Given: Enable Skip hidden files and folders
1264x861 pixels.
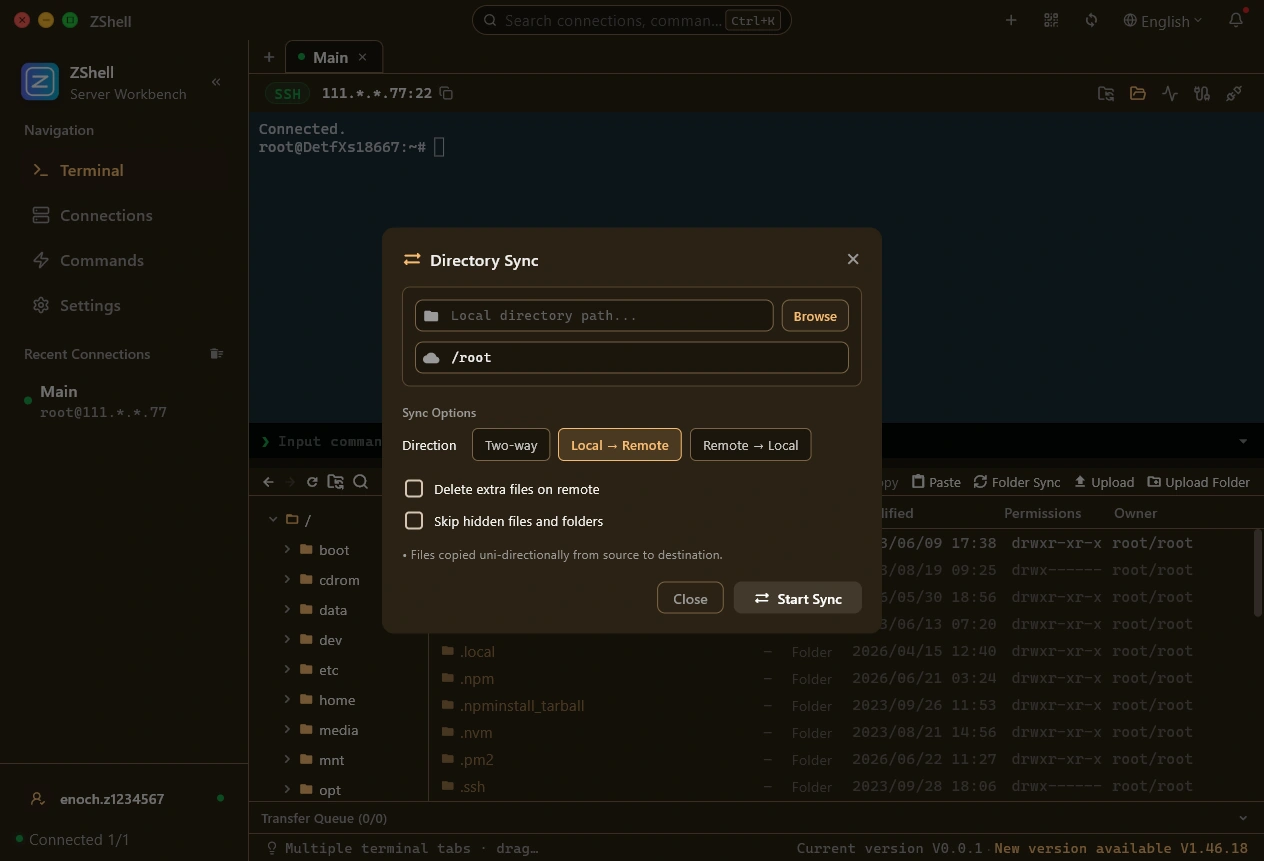Looking at the screenshot, I should [x=414, y=521].
